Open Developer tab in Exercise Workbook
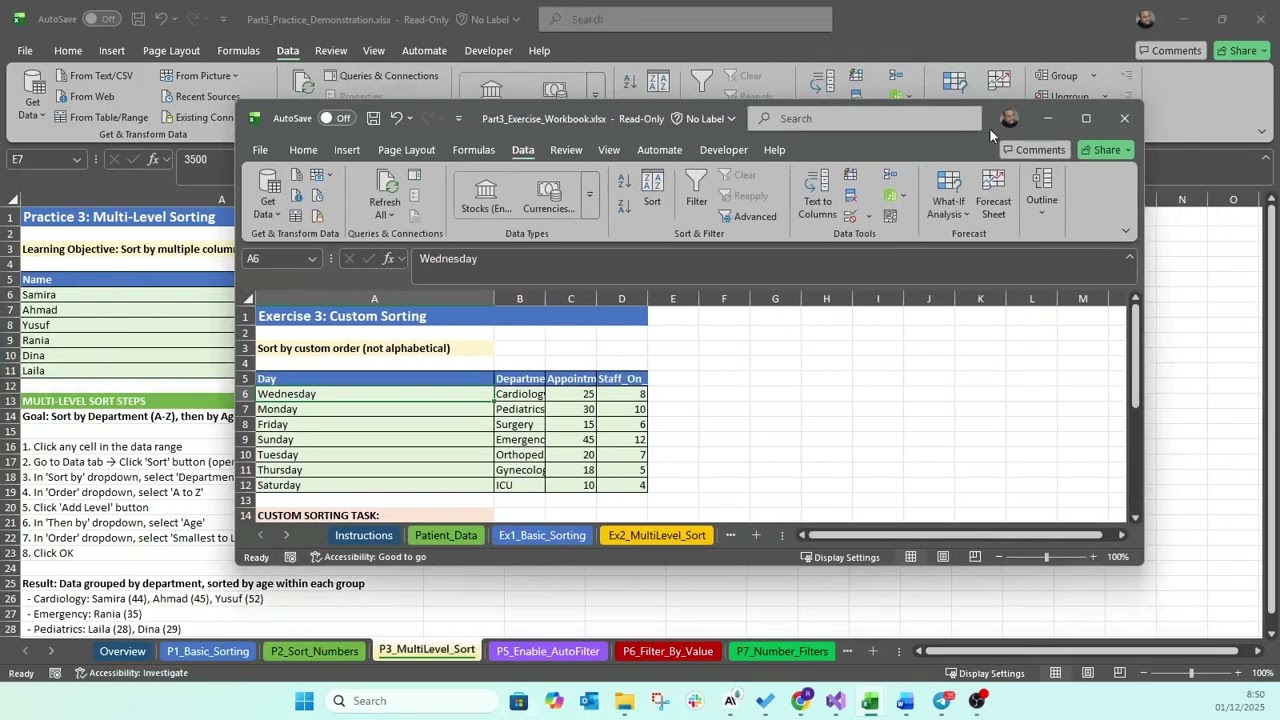 (x=723, y=150)
